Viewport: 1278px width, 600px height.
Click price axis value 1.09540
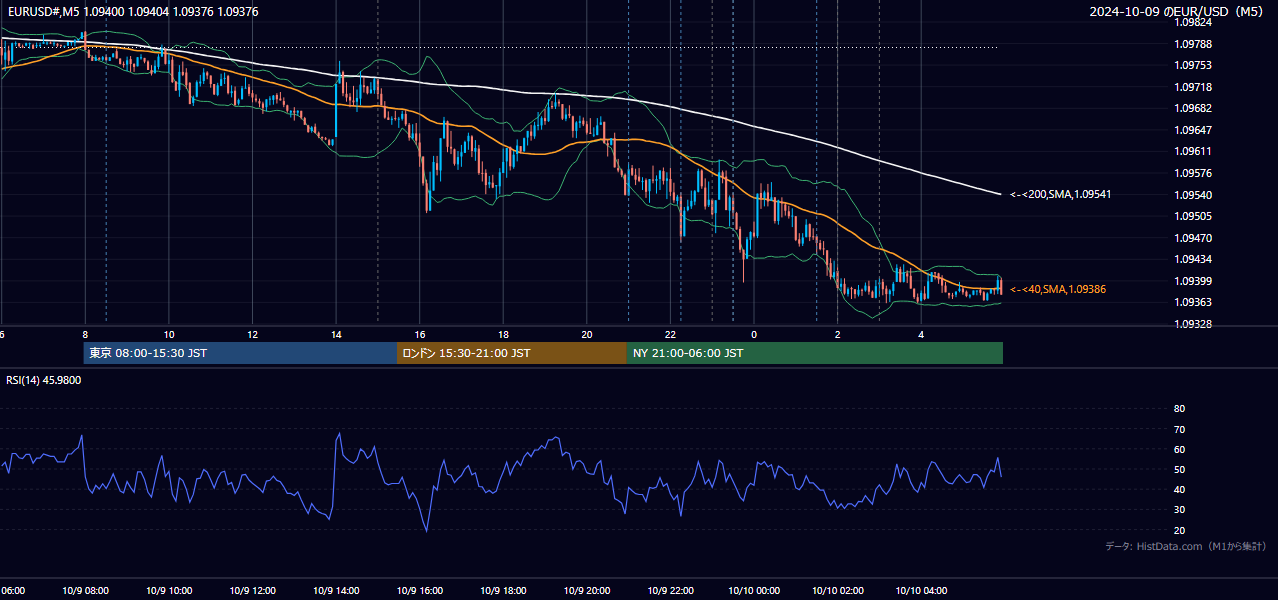point(1193,195)
